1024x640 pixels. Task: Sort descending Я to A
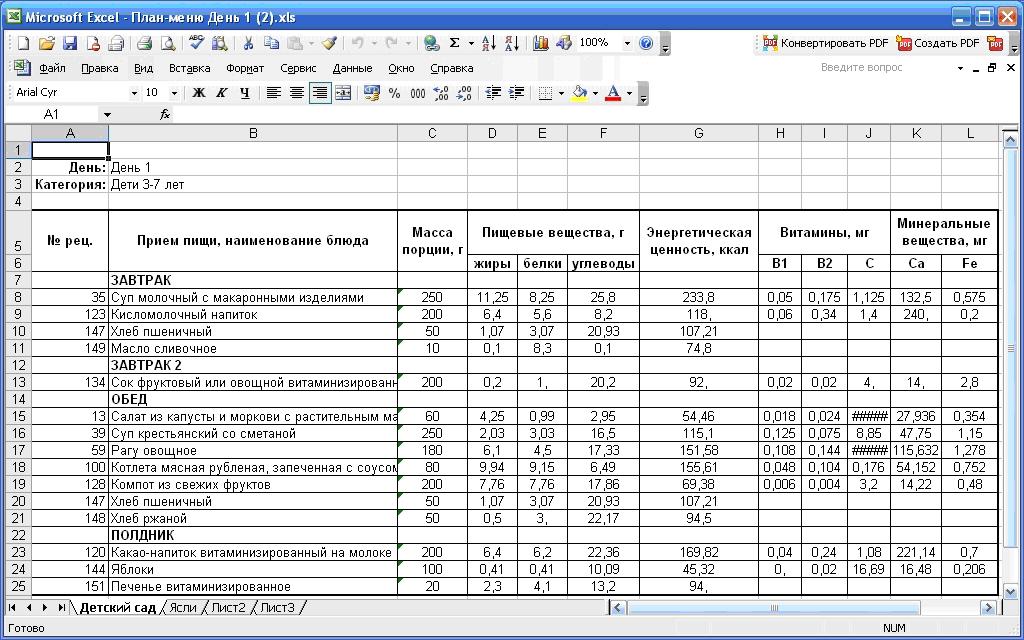(x=512, y=44)
